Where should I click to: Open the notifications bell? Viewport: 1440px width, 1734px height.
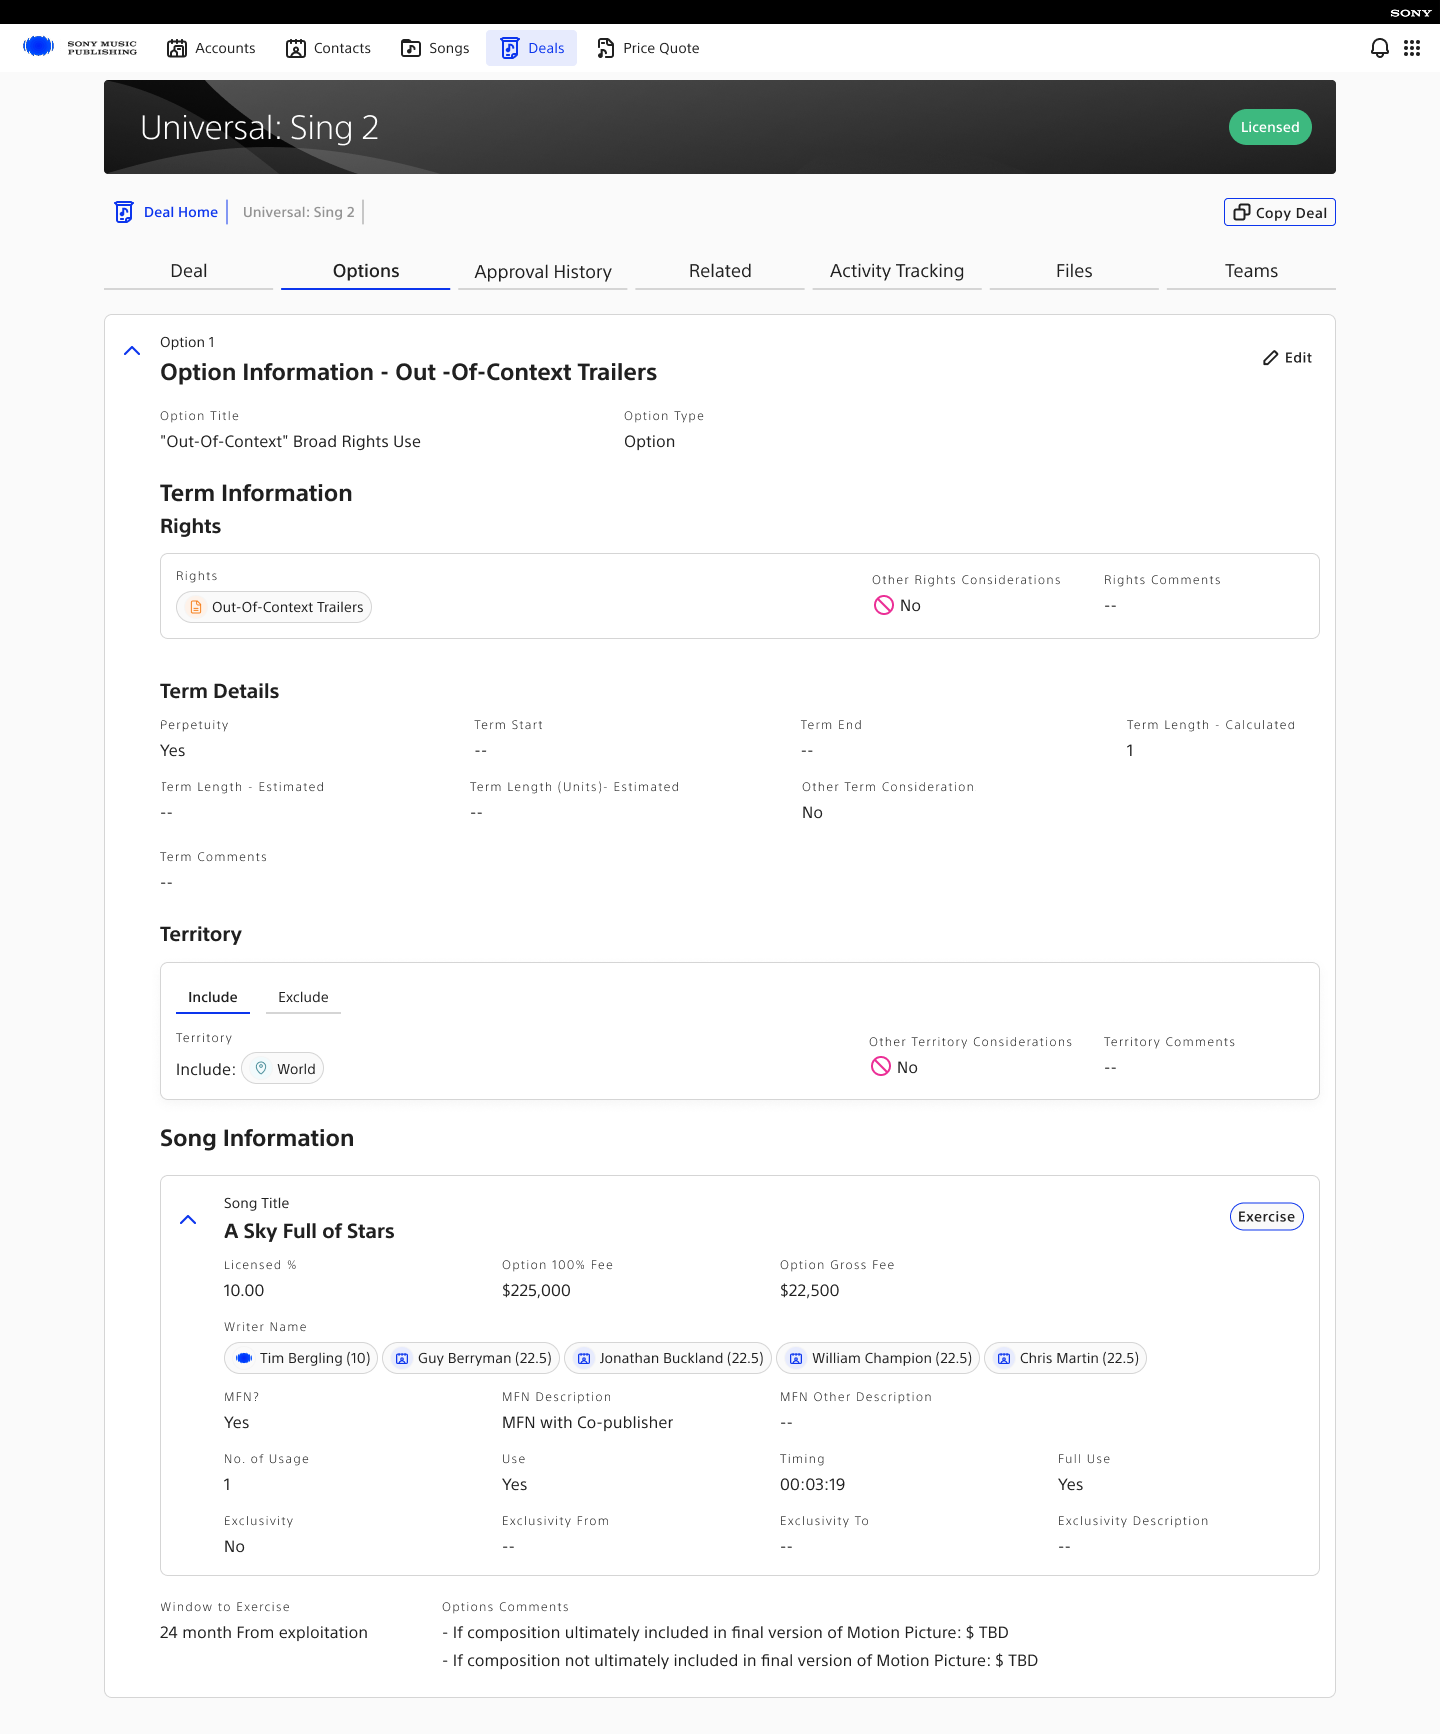1379,48
